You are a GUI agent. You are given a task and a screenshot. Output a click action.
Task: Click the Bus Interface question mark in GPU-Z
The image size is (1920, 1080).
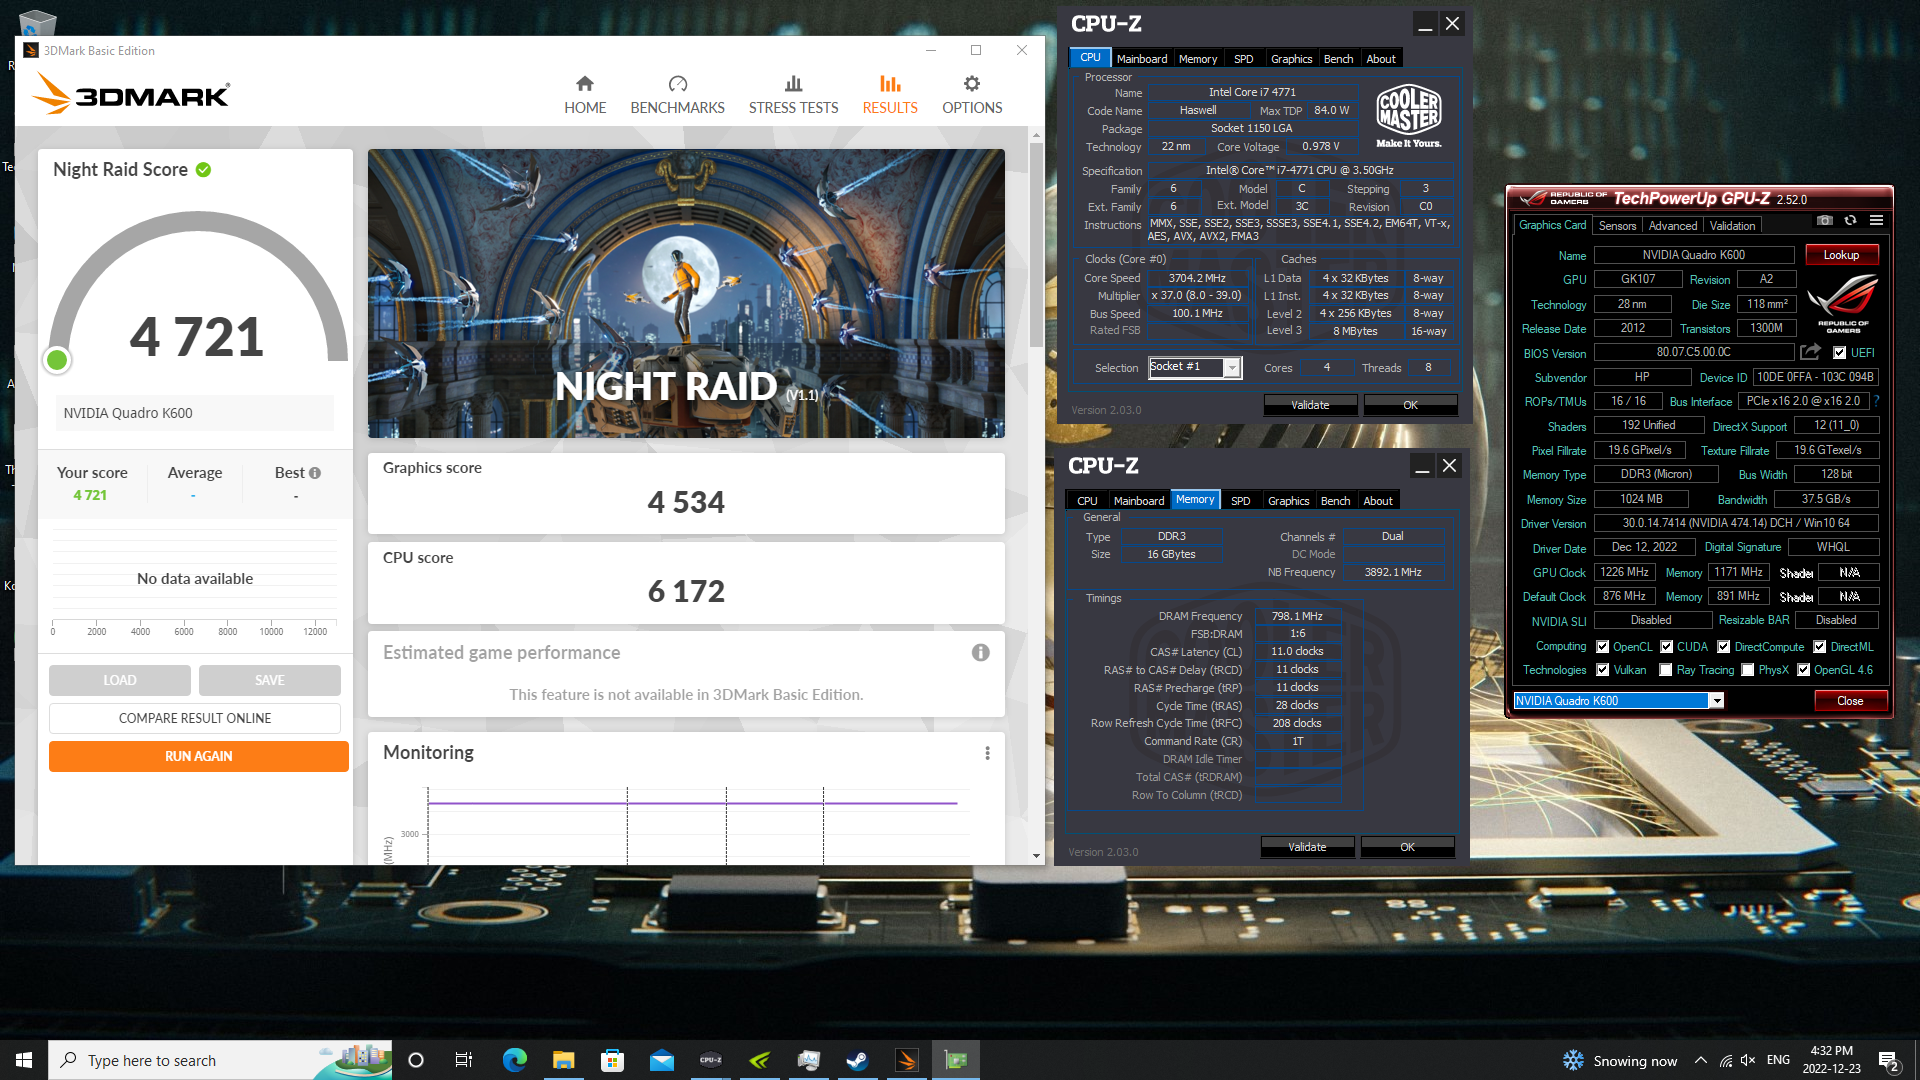pyautogui.click(x=1876, y=401)
